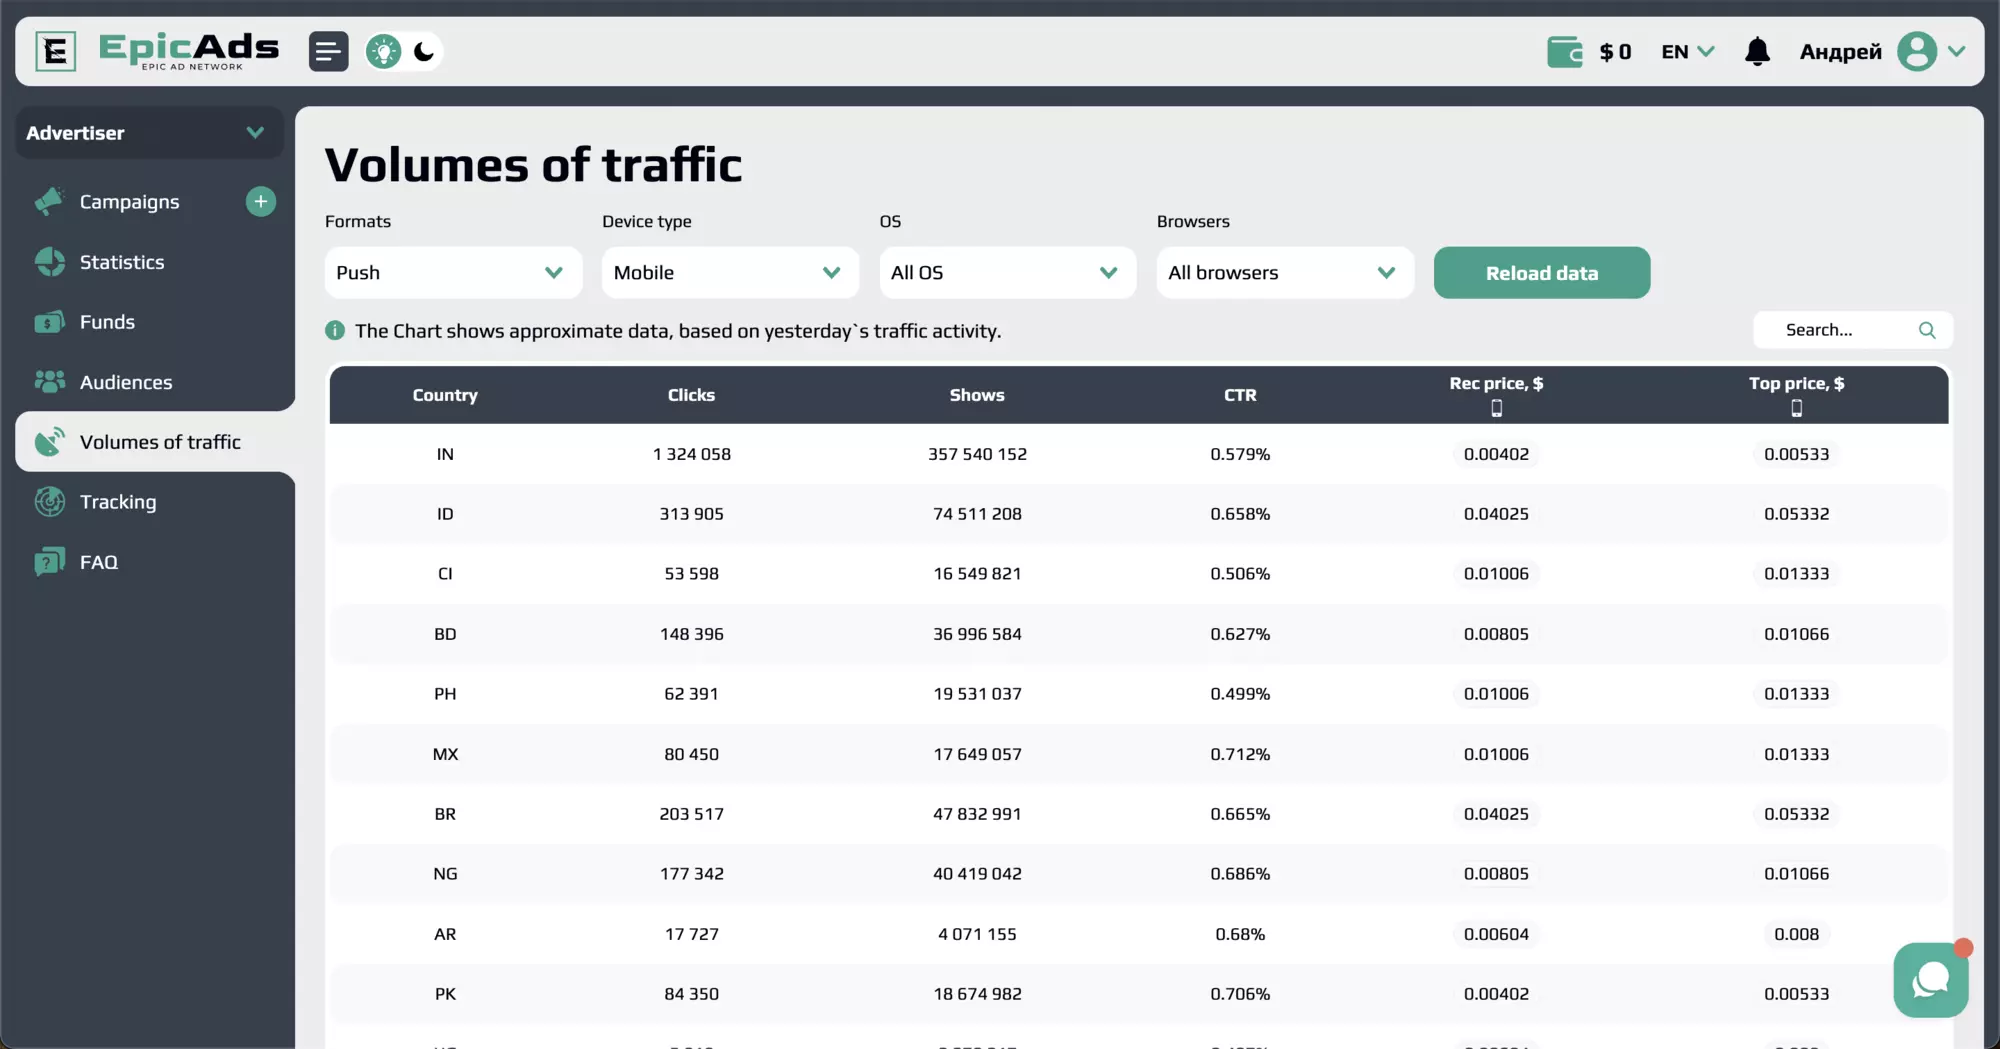Open notifications bell
The width and height of the screenshot is (2000, 1049).
pos(1757,51)
